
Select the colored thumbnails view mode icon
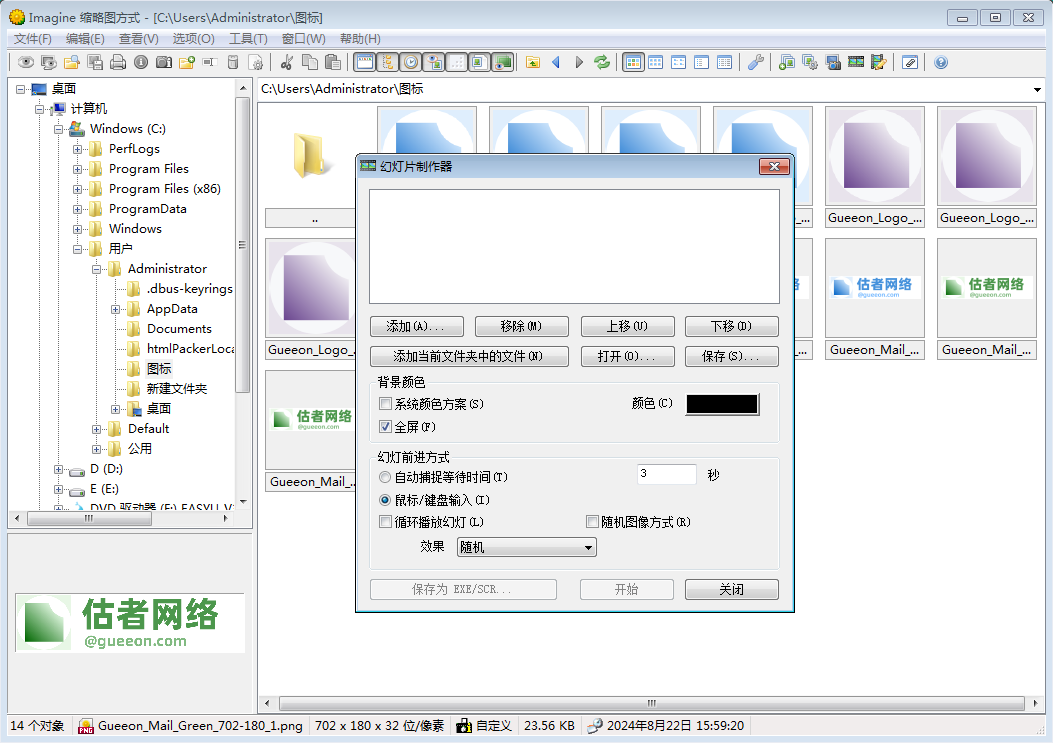(x=633, y=62)
